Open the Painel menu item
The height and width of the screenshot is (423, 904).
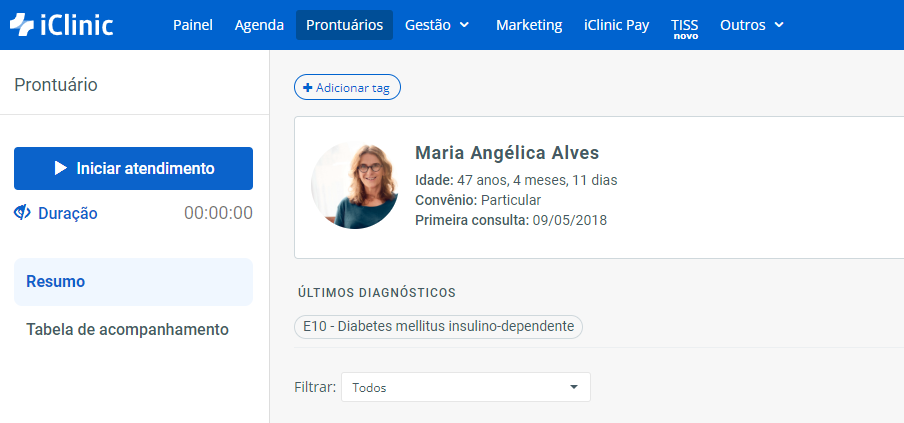pyautogui.click(x=193, y=25)
